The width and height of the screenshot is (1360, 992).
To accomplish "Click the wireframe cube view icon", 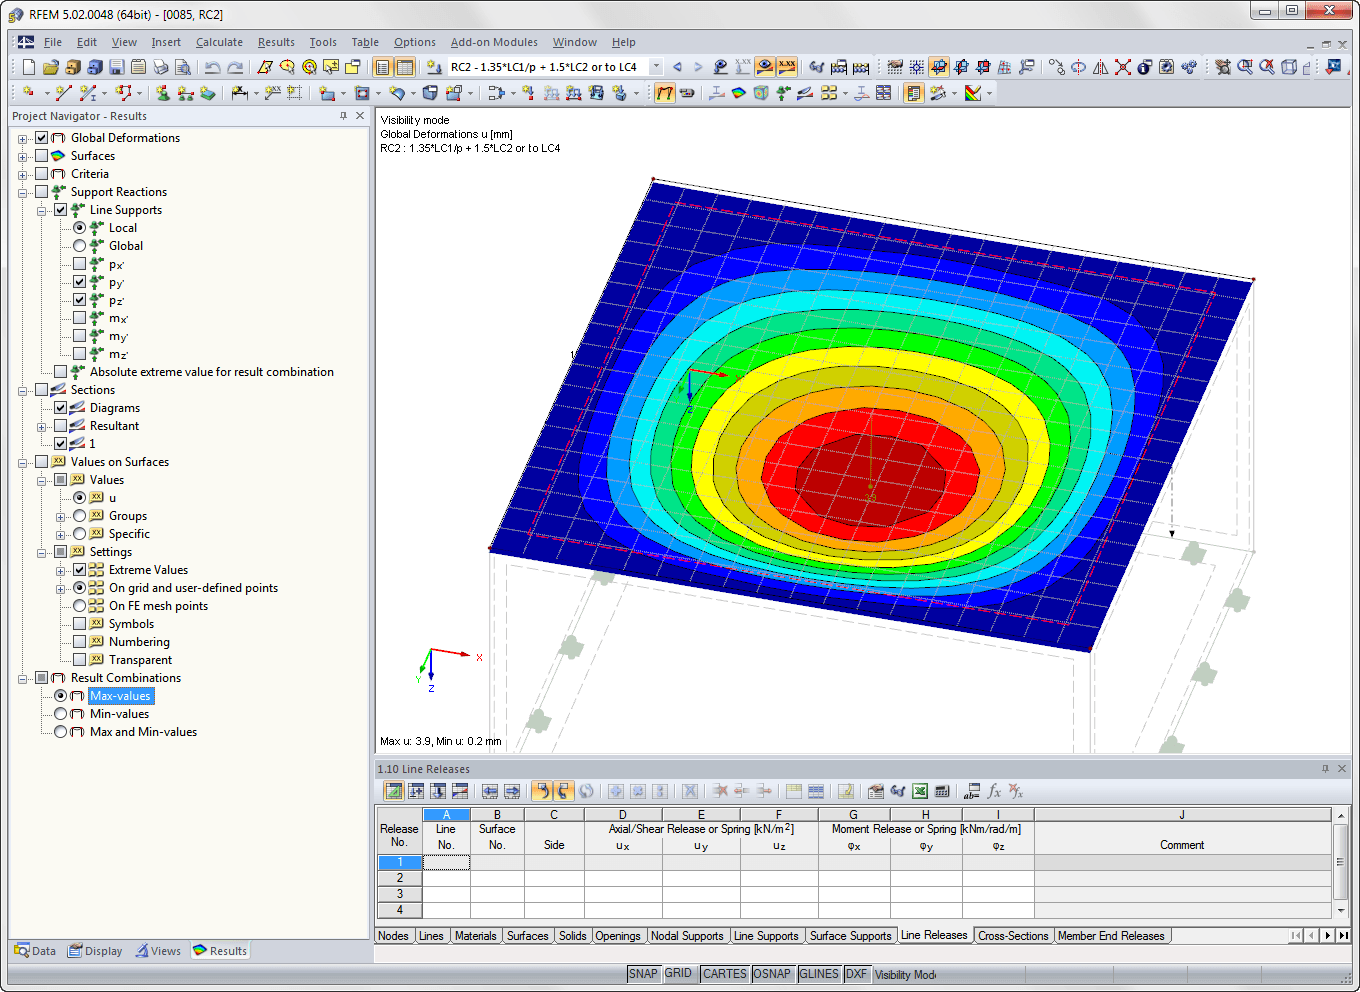I will pyautogui.click(x=1289, y=67).
